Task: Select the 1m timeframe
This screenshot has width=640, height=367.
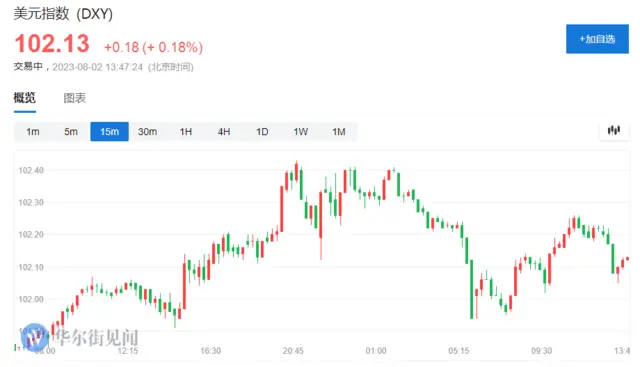Action: pos(33,132)
